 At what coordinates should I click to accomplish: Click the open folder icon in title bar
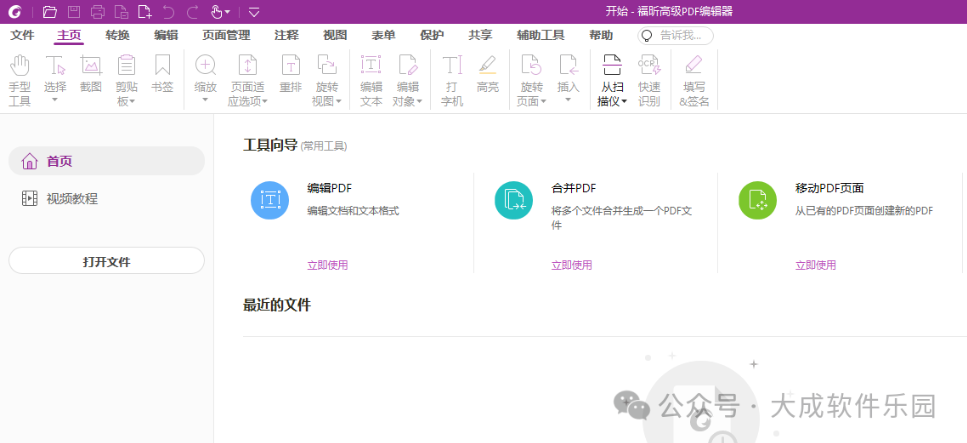(50, 12)
